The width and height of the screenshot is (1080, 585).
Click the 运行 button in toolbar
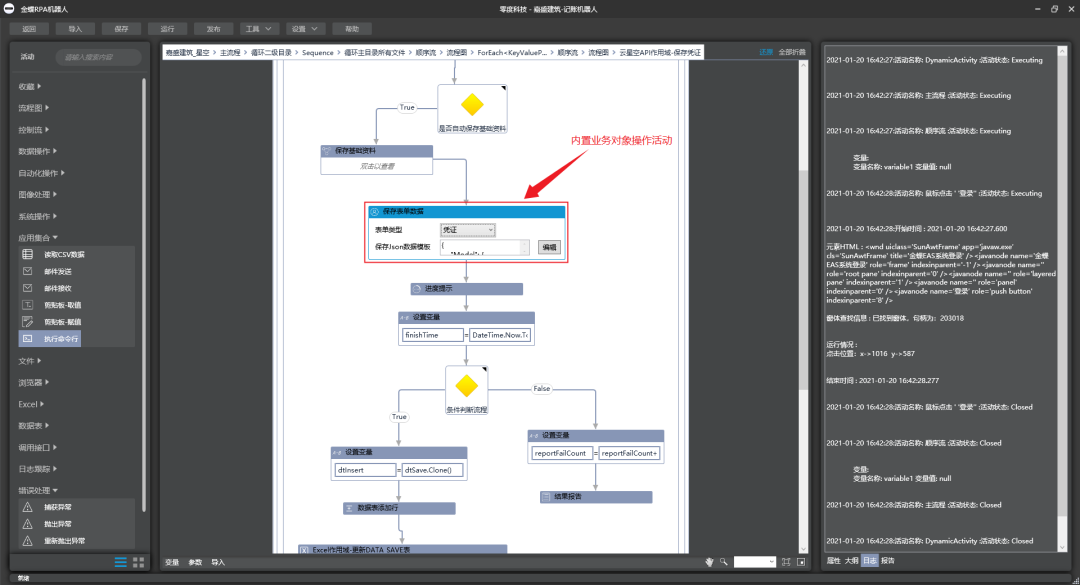coord(167,29)
